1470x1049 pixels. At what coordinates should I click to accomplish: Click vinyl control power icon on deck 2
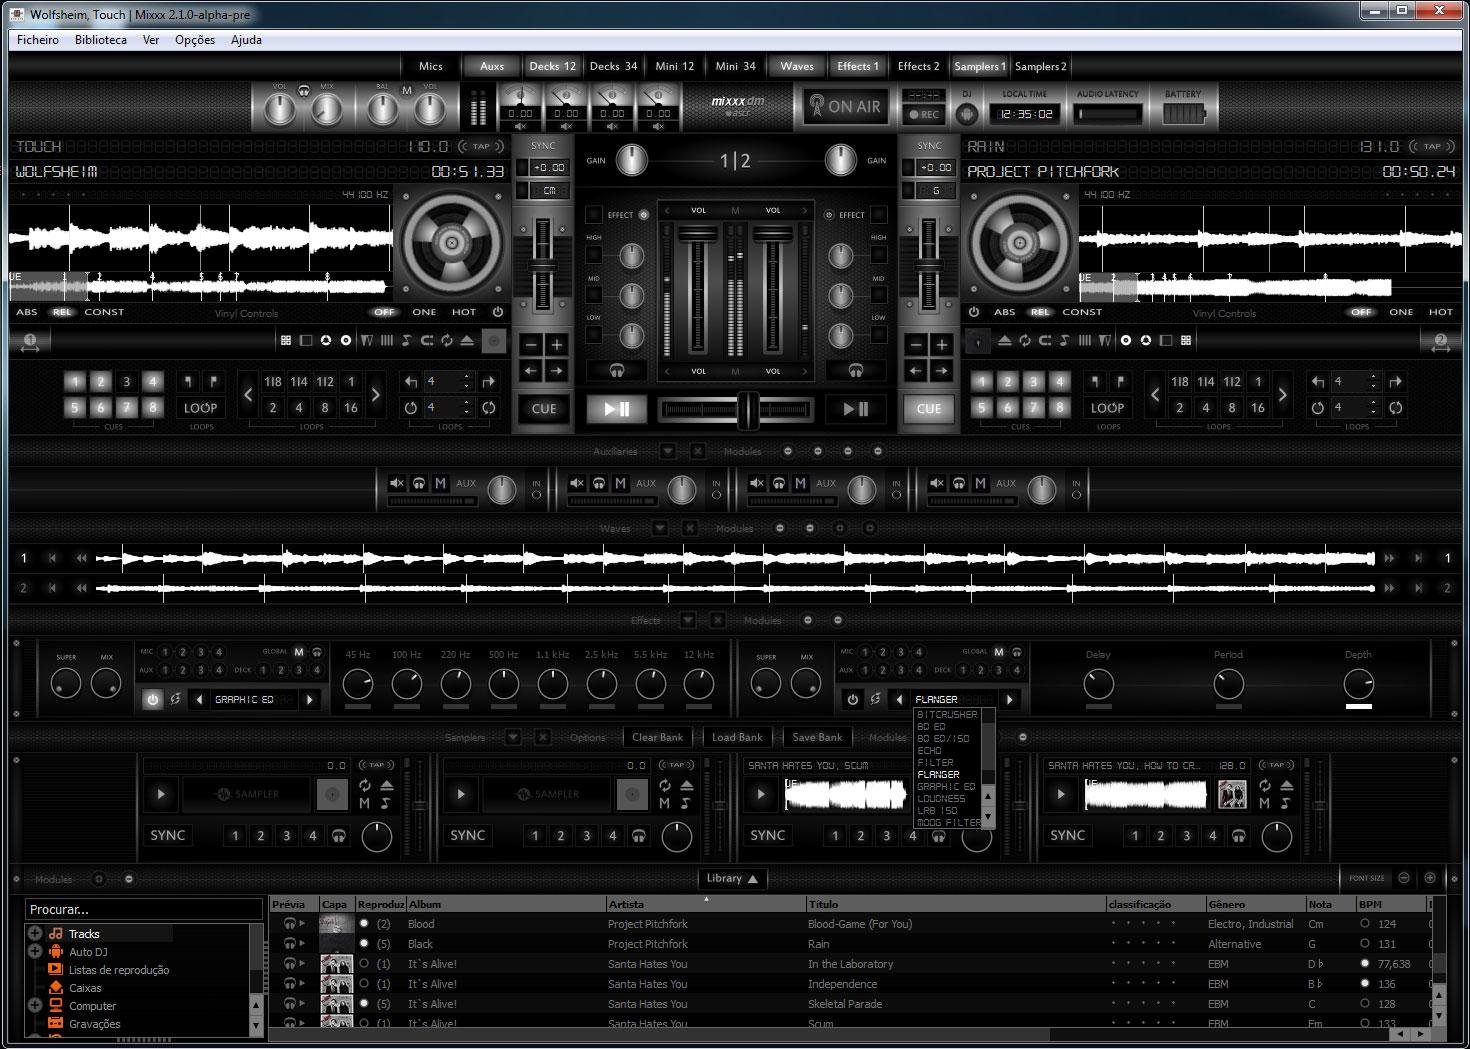(974, 312)
